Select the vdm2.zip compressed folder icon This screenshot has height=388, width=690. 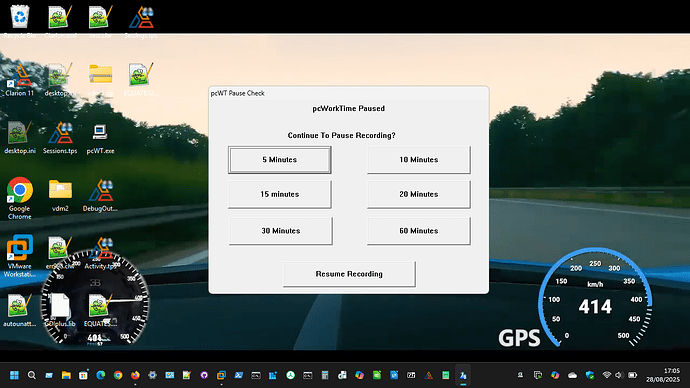coord(100,80)
